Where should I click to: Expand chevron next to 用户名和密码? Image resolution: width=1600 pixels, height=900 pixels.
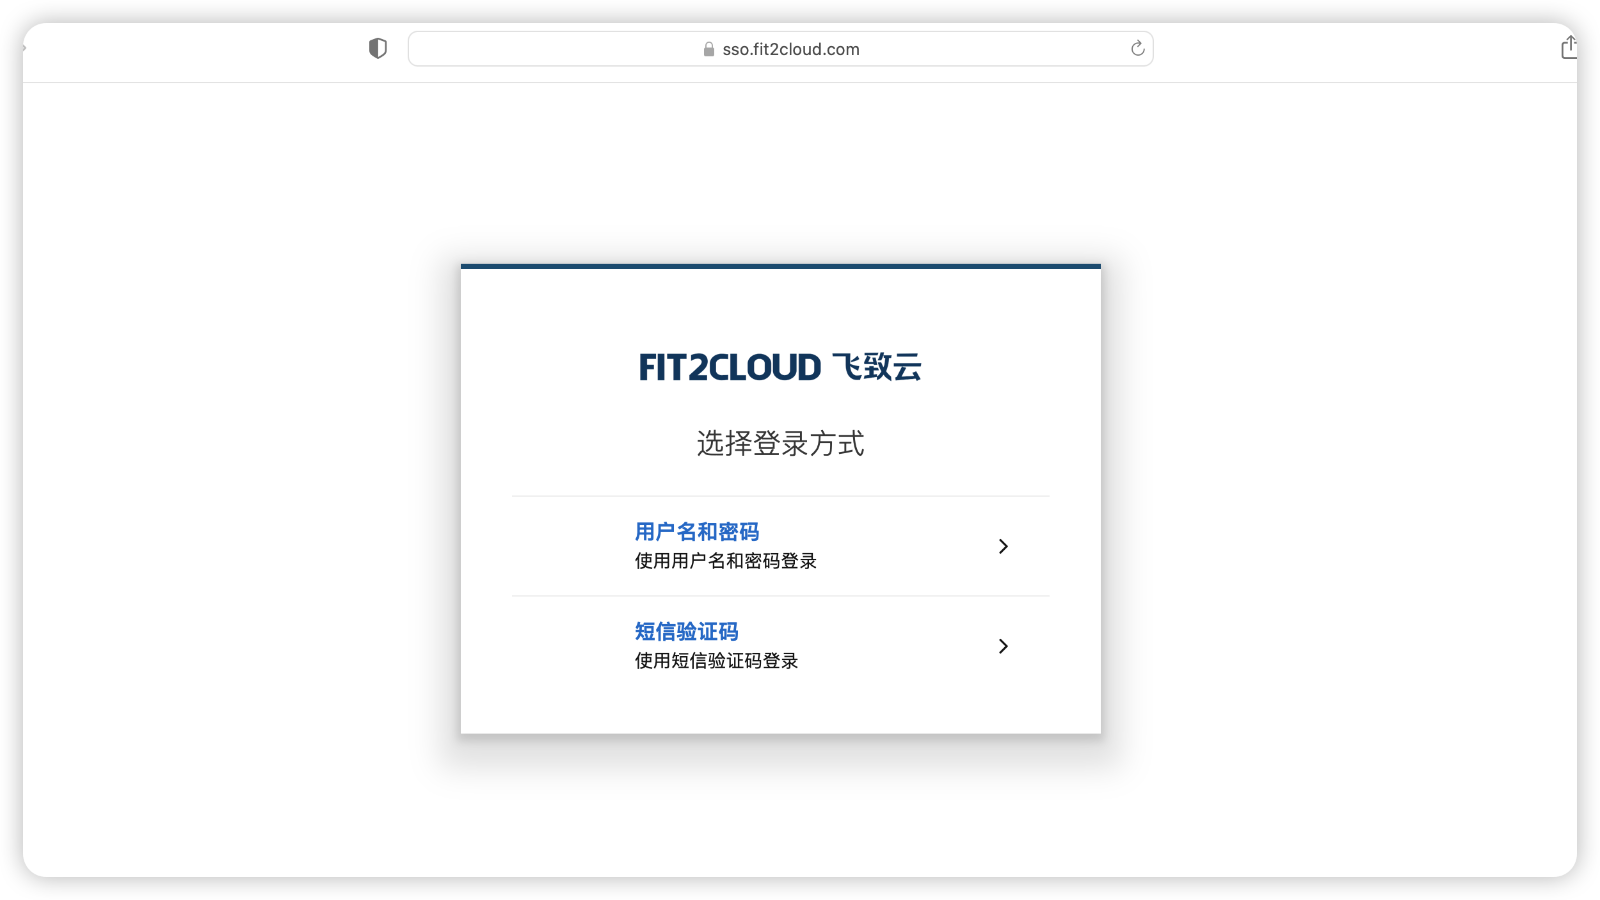pyautogui.click(x=1003, y=546)
